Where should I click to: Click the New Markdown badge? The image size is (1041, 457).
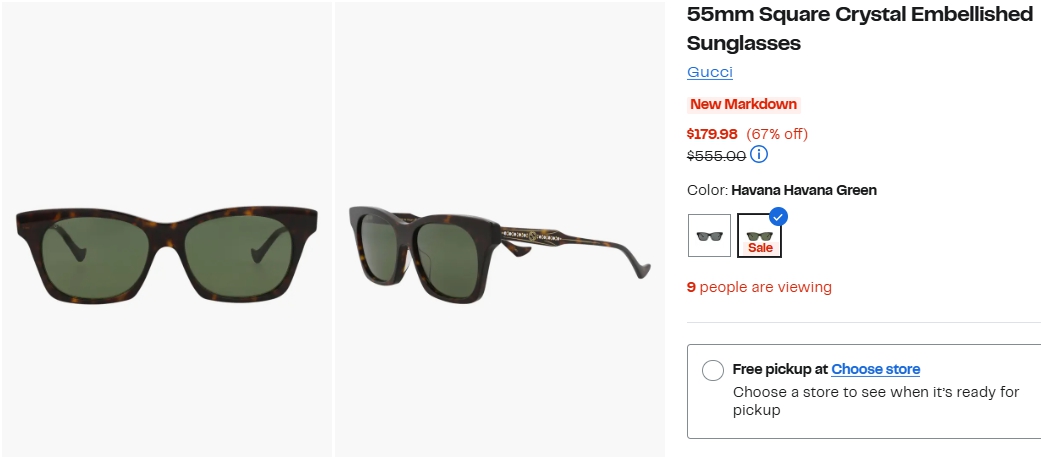point(743,104)
